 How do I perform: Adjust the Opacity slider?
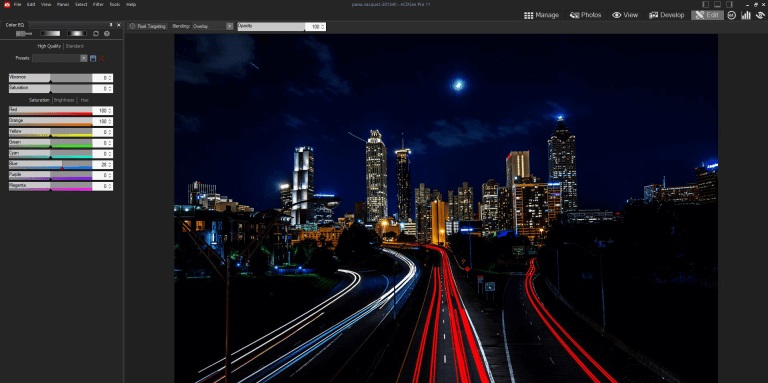271,26
